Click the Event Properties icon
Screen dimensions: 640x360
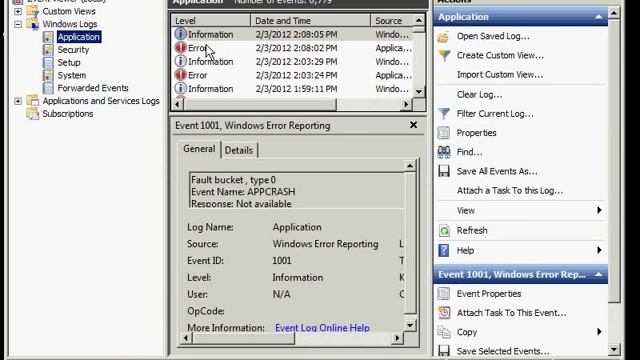pos(444,293)
